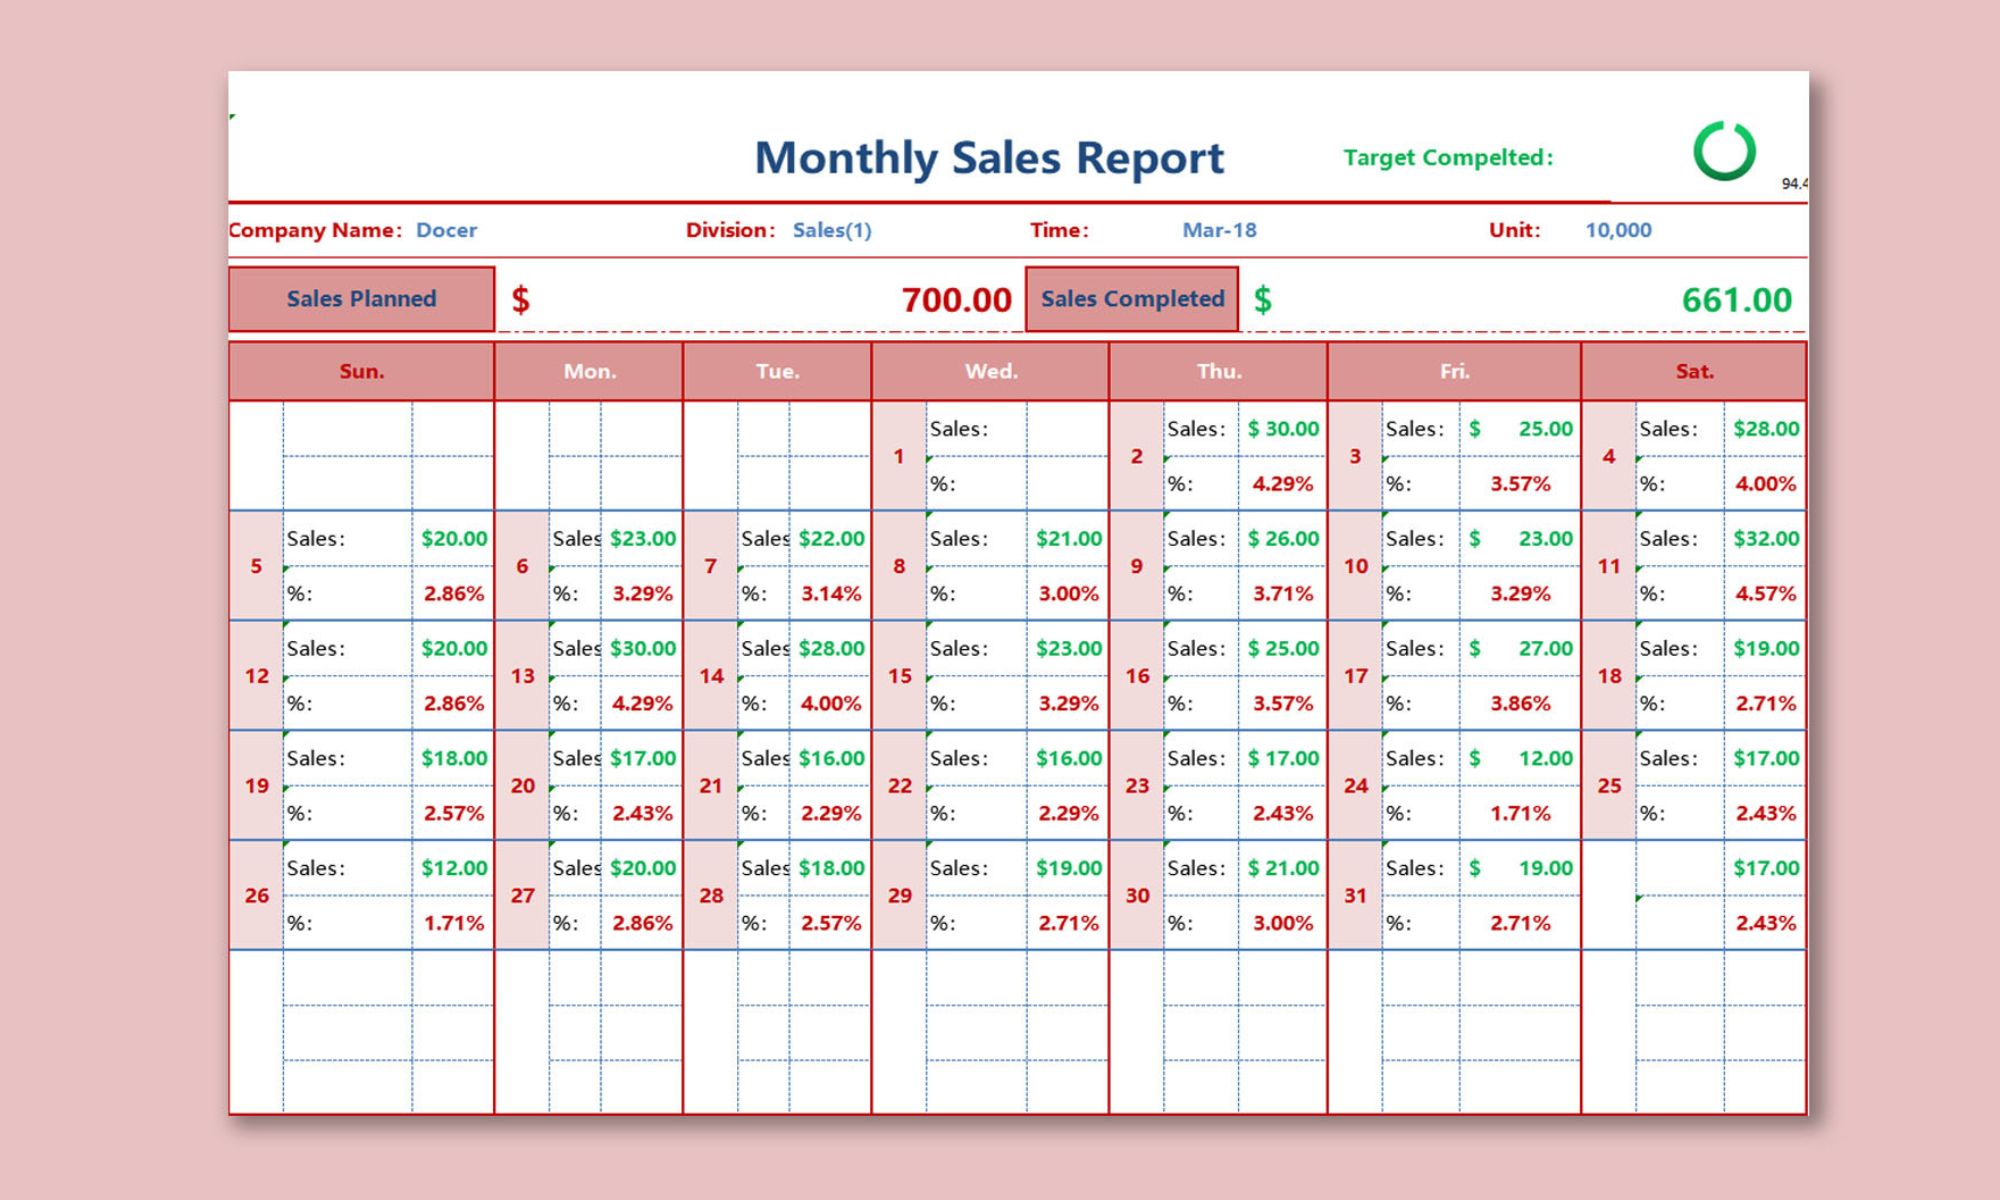Click day 15 date cell

pos(899,676)
